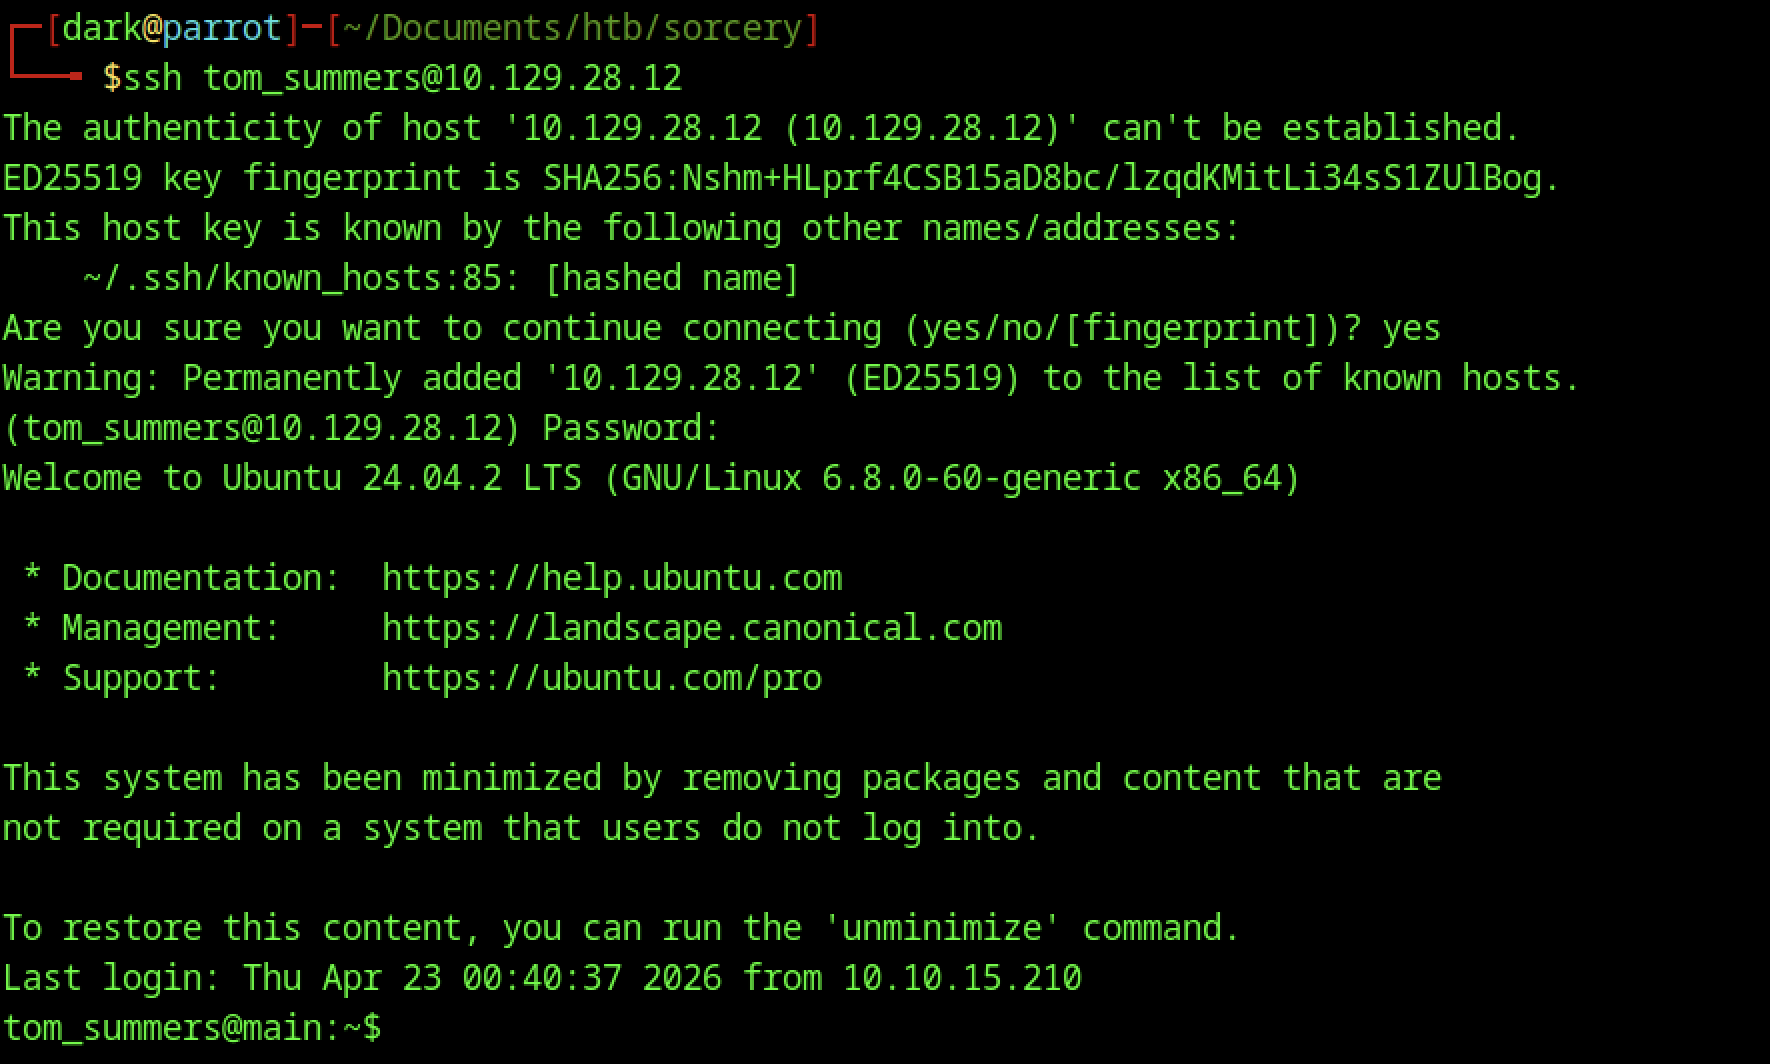Click the [hashed name] text
The height and width of the screenshot is (1064, 1770).
671,278
